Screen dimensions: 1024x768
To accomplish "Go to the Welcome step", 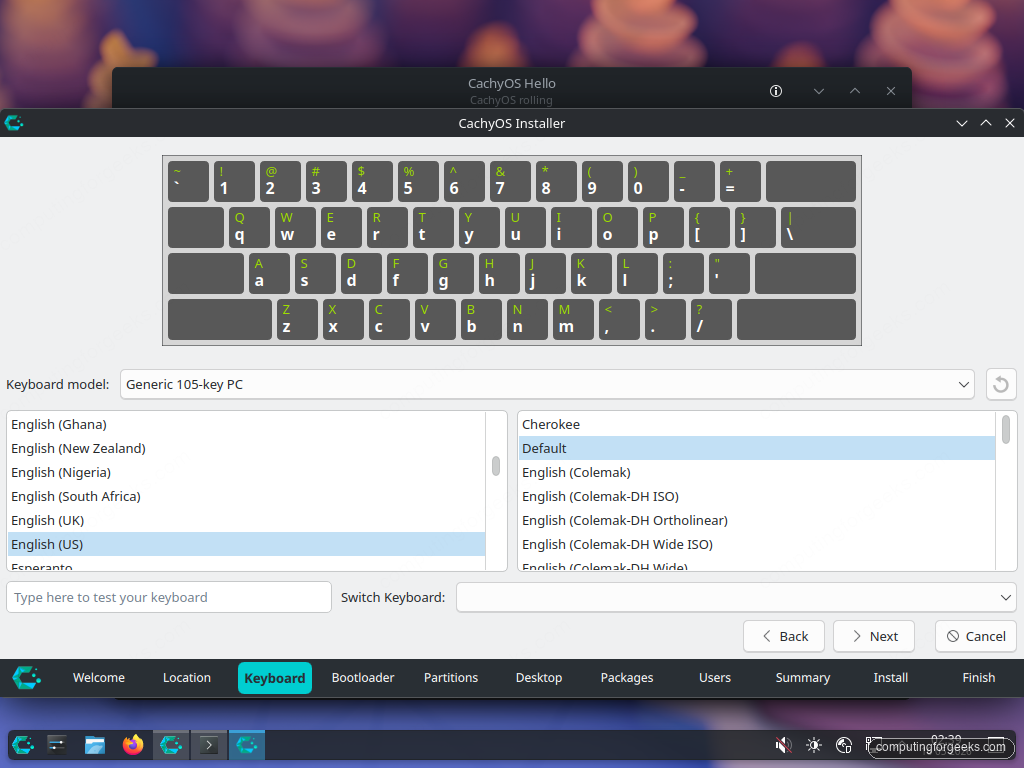I will click(x=99, y=677).
